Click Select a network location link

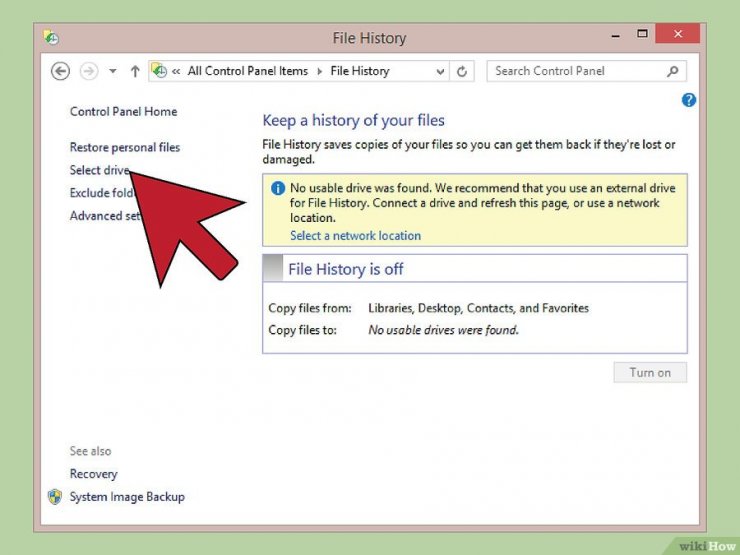[x=355, y=235]
